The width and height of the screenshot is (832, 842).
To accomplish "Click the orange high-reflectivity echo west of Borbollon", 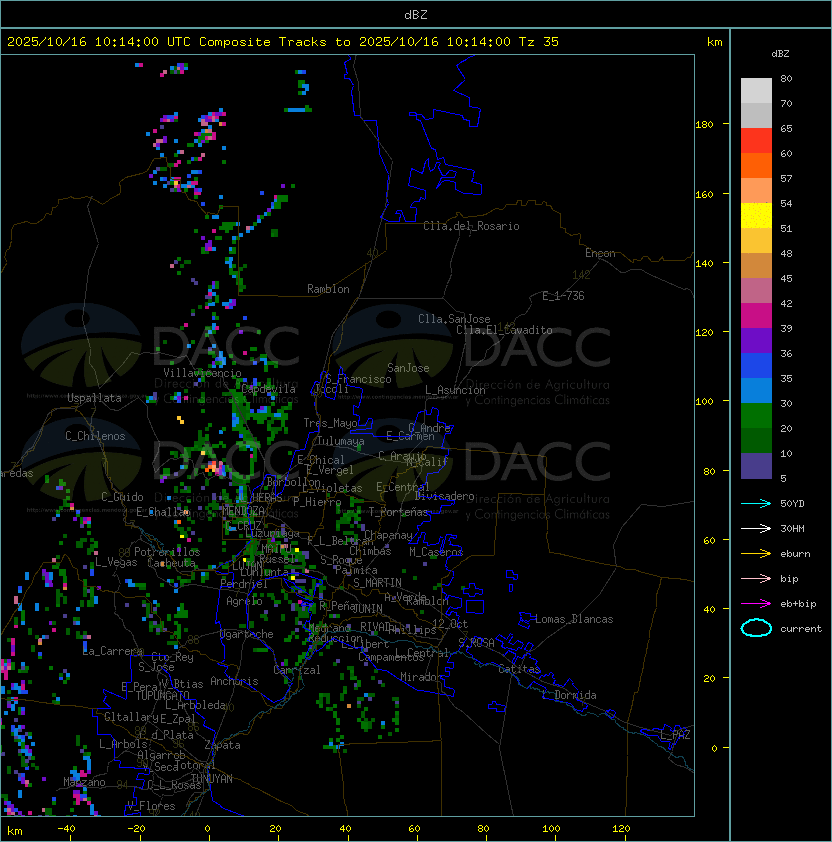I will [x=215, y=467].
